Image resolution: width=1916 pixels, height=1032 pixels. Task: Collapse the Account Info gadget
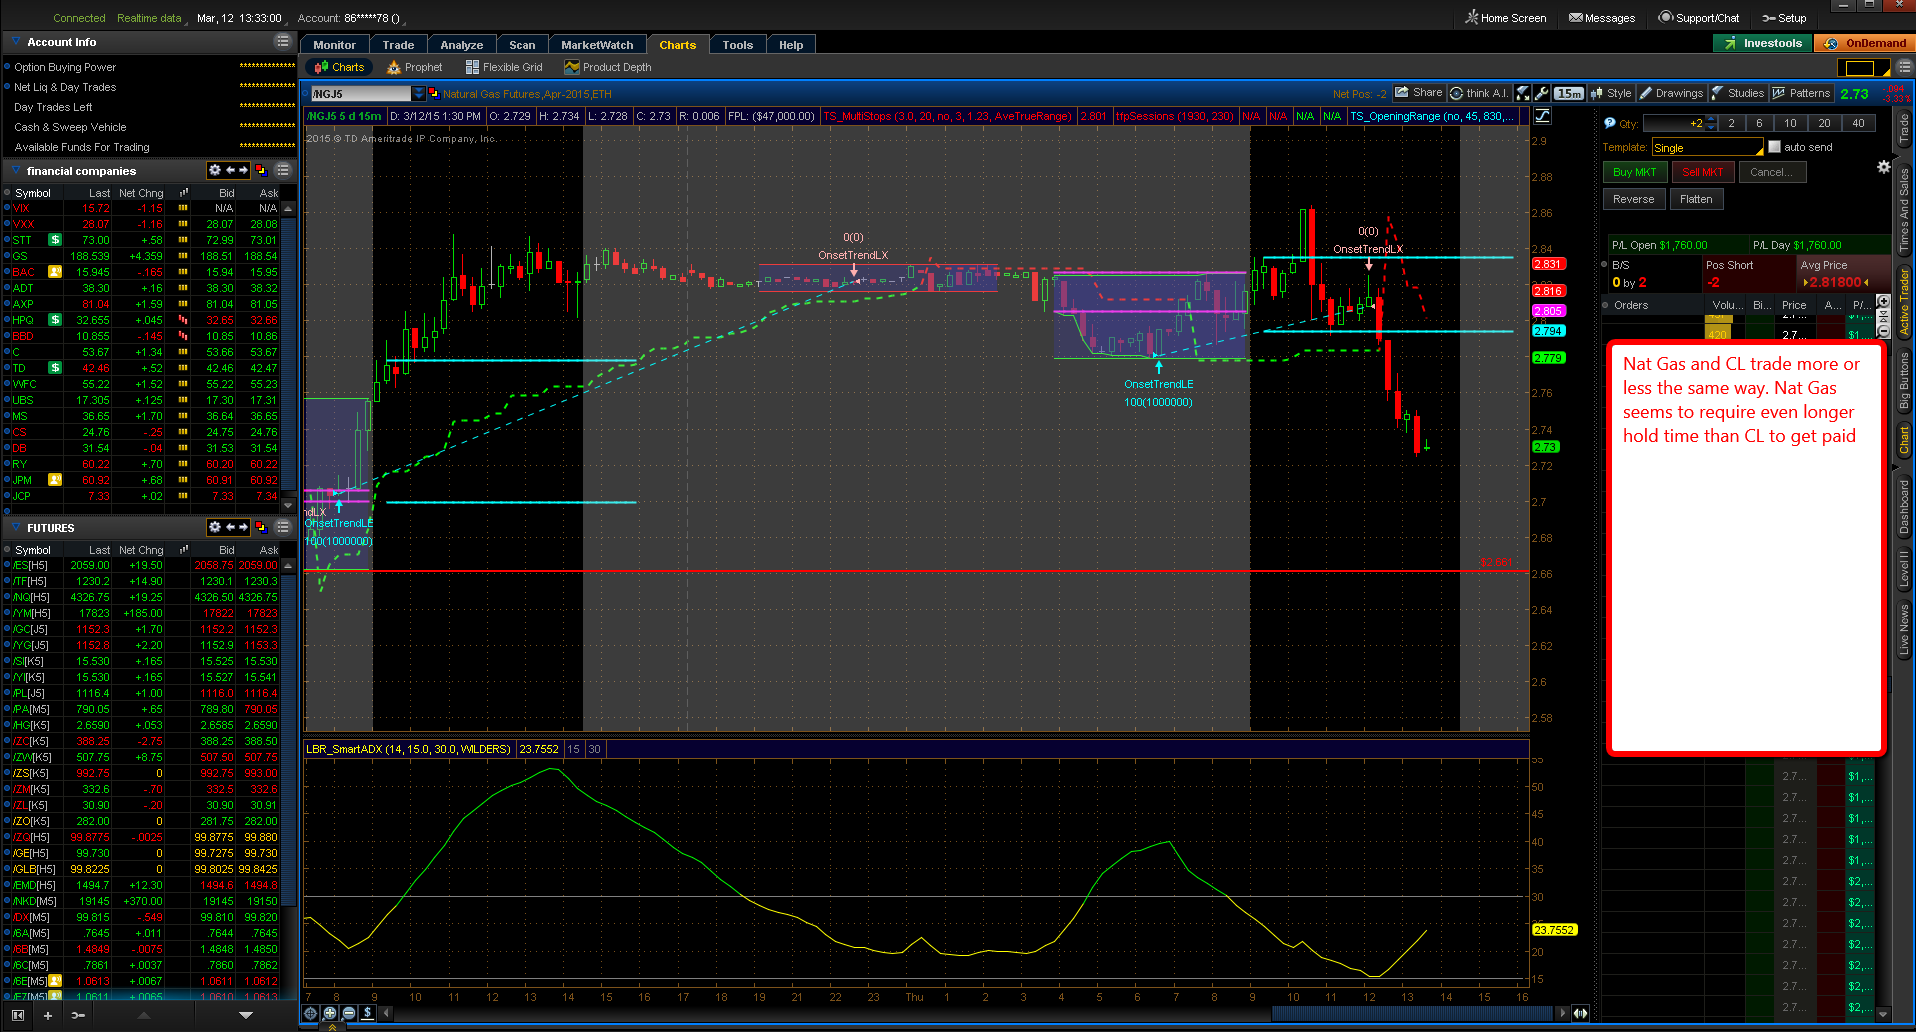pyautogui.click(x=16, y=41)
